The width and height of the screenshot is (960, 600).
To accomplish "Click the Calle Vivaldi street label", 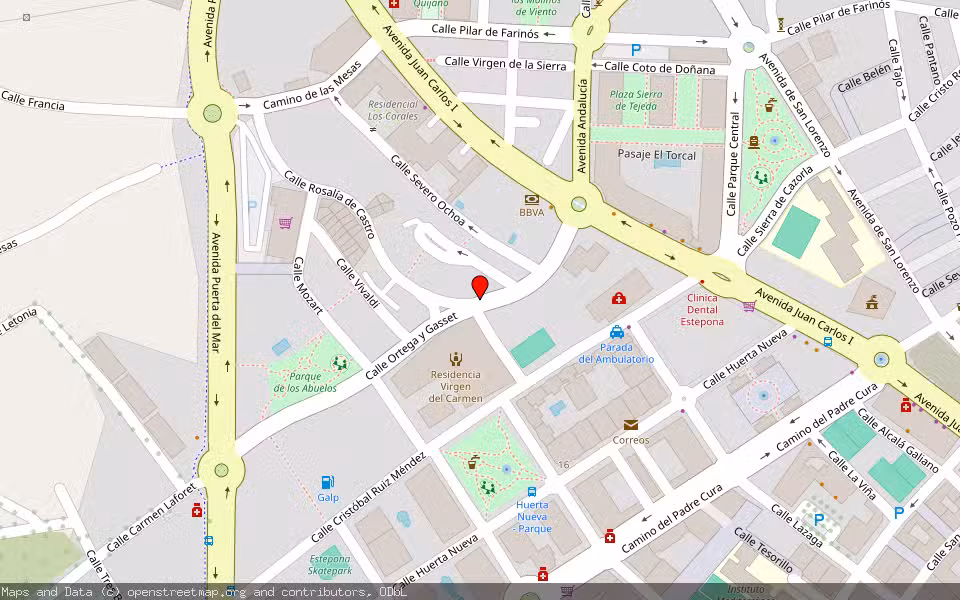I will point(358,283).
